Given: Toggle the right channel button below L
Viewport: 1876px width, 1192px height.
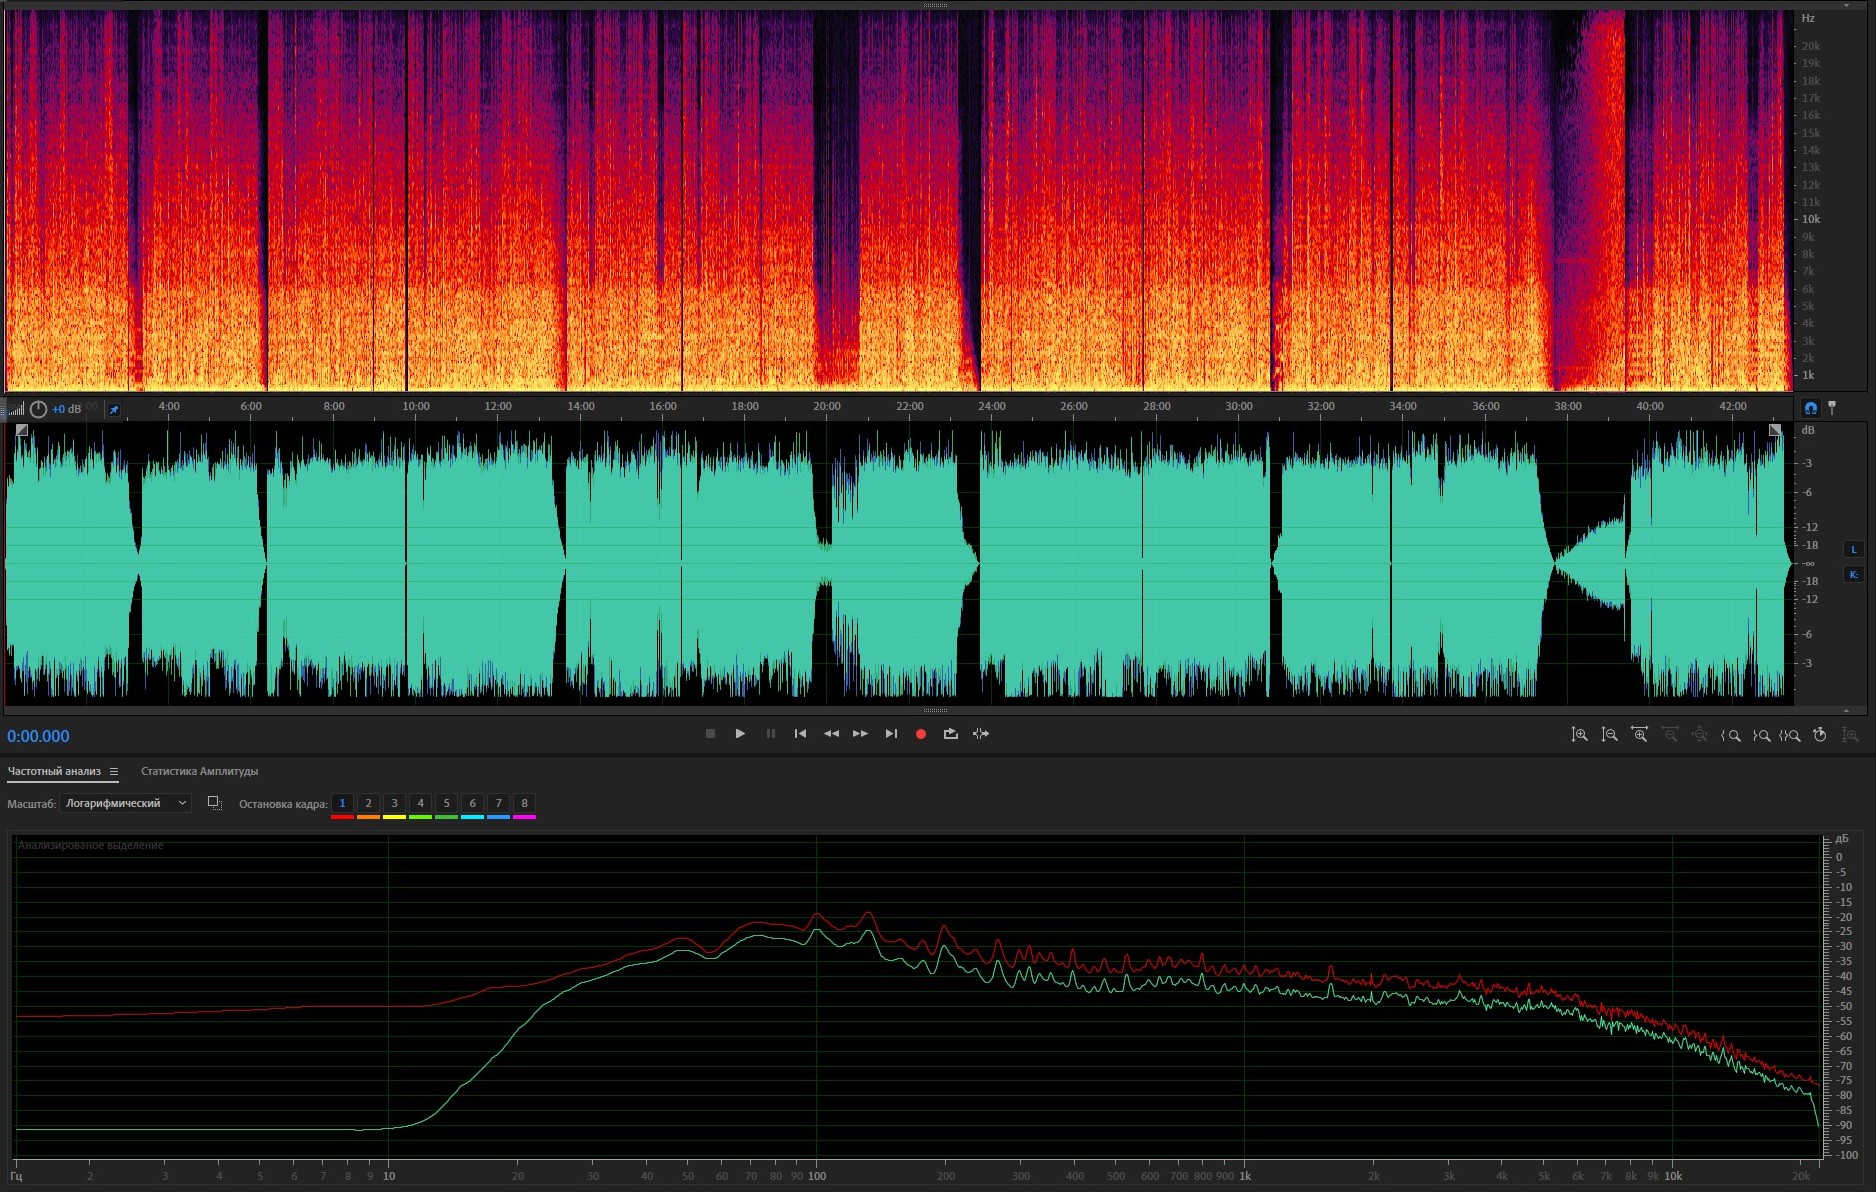Looking at the screenshot, I should pos(1853,574).
